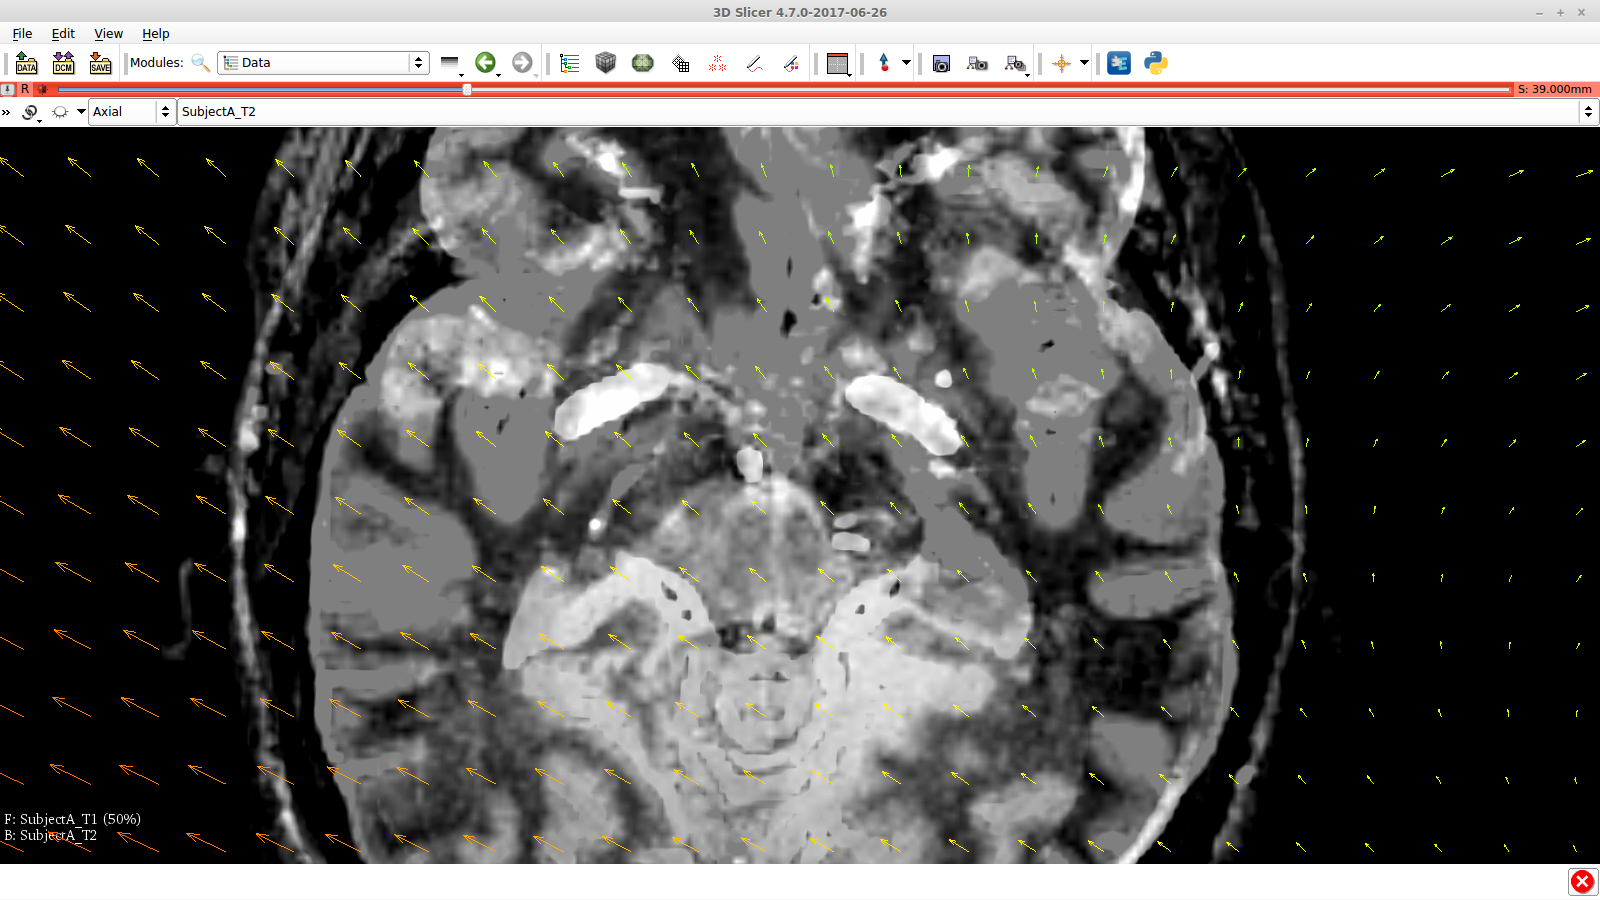Go forward to the next module
This screenshot has height=900, width=1600.
tap(523, 63)
